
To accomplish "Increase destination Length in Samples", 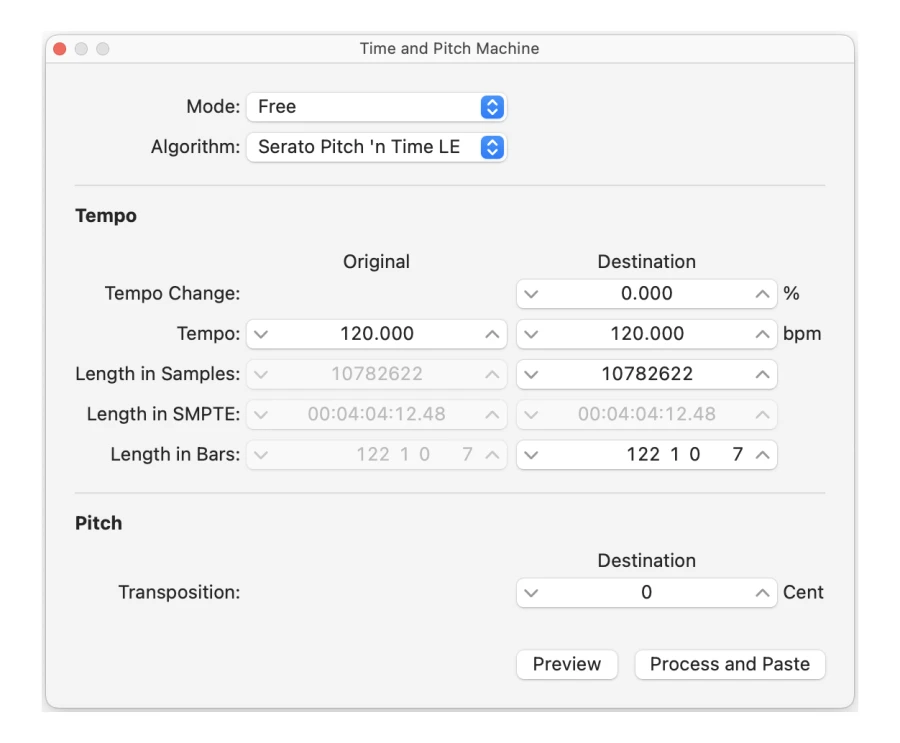I will tap(762, 374).
